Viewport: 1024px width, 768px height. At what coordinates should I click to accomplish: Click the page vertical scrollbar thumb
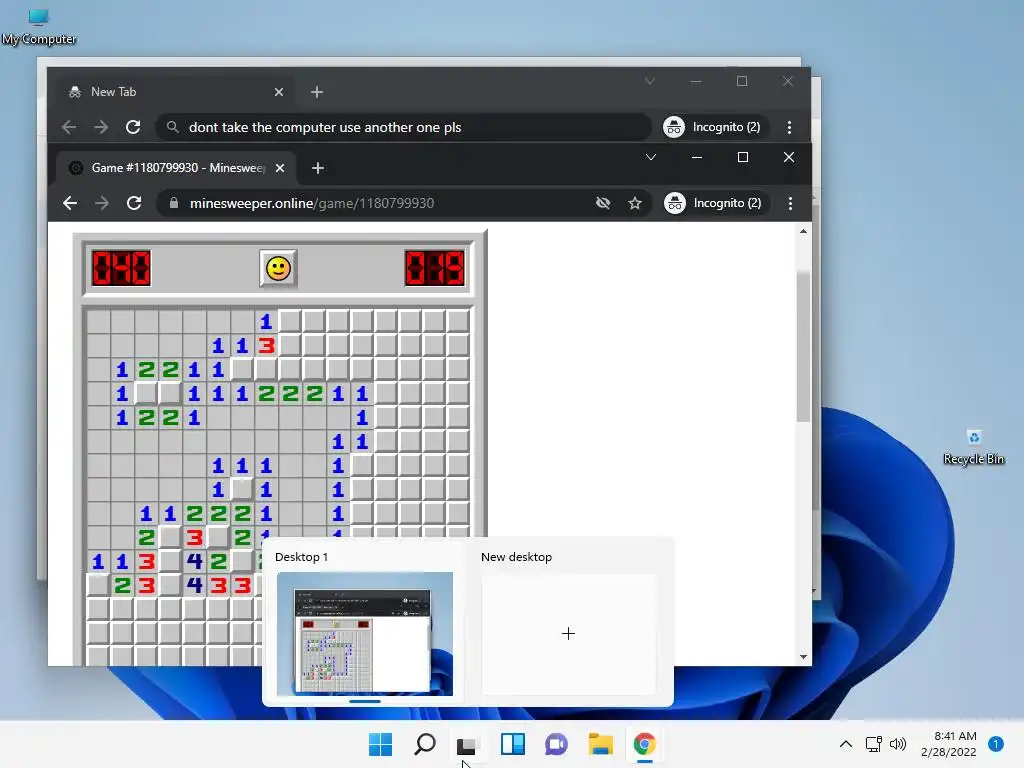click(x=803, y=346)
